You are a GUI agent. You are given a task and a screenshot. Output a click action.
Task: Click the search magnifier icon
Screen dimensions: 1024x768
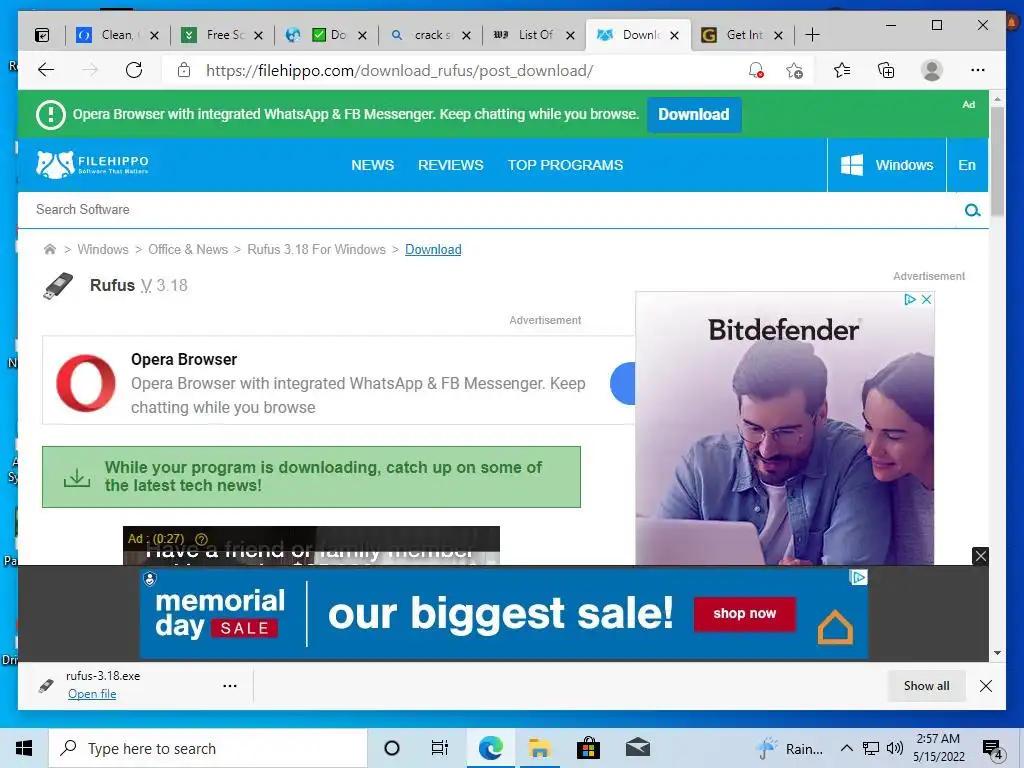972,210
